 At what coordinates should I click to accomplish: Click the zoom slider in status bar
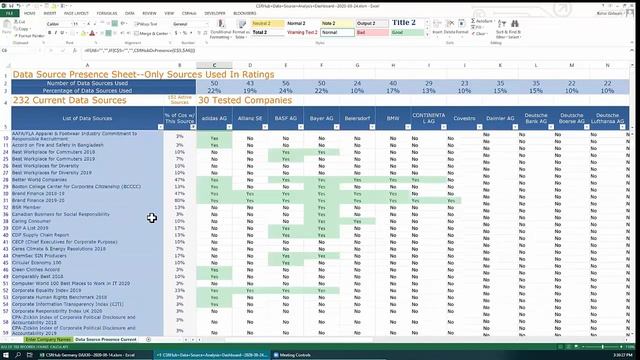[x=602, y=347]
